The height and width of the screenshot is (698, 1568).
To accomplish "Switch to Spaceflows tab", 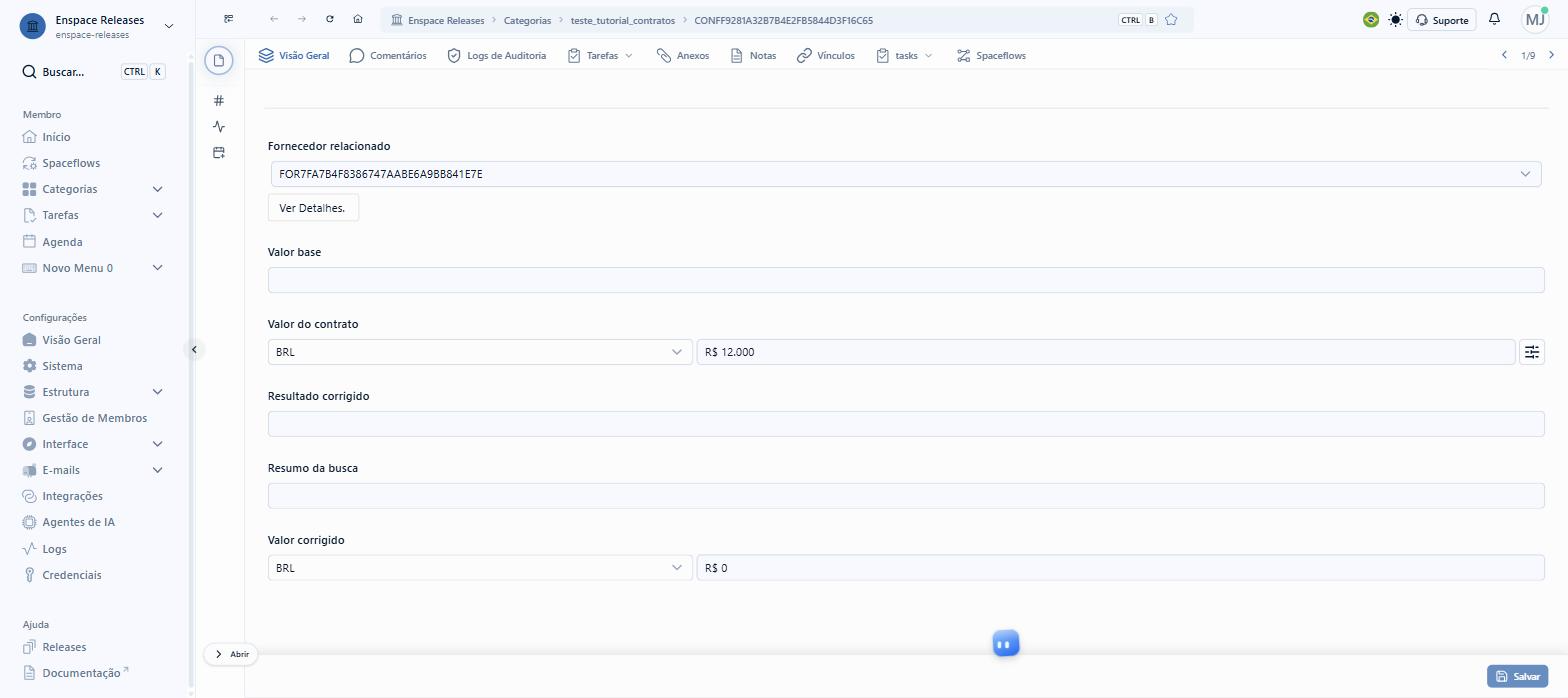I will (991, 56).
